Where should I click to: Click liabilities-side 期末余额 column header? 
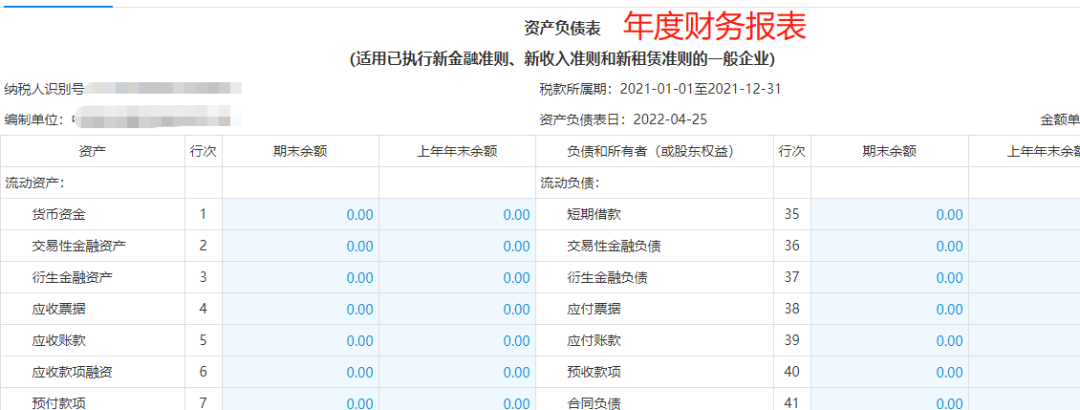pyautogui.click(x=889, y=152)
